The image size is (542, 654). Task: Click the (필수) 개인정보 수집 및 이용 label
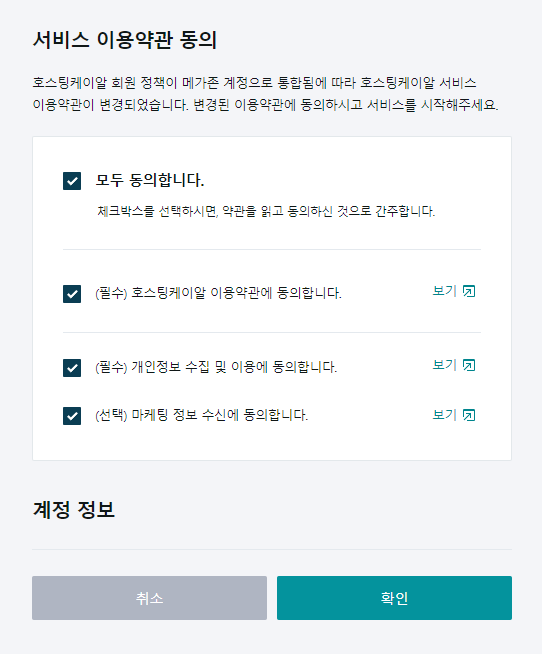click(216, 367)
